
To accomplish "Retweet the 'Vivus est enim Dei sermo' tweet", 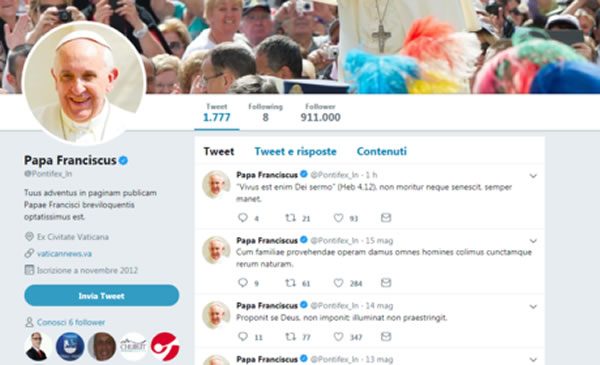I will (290, 218).
